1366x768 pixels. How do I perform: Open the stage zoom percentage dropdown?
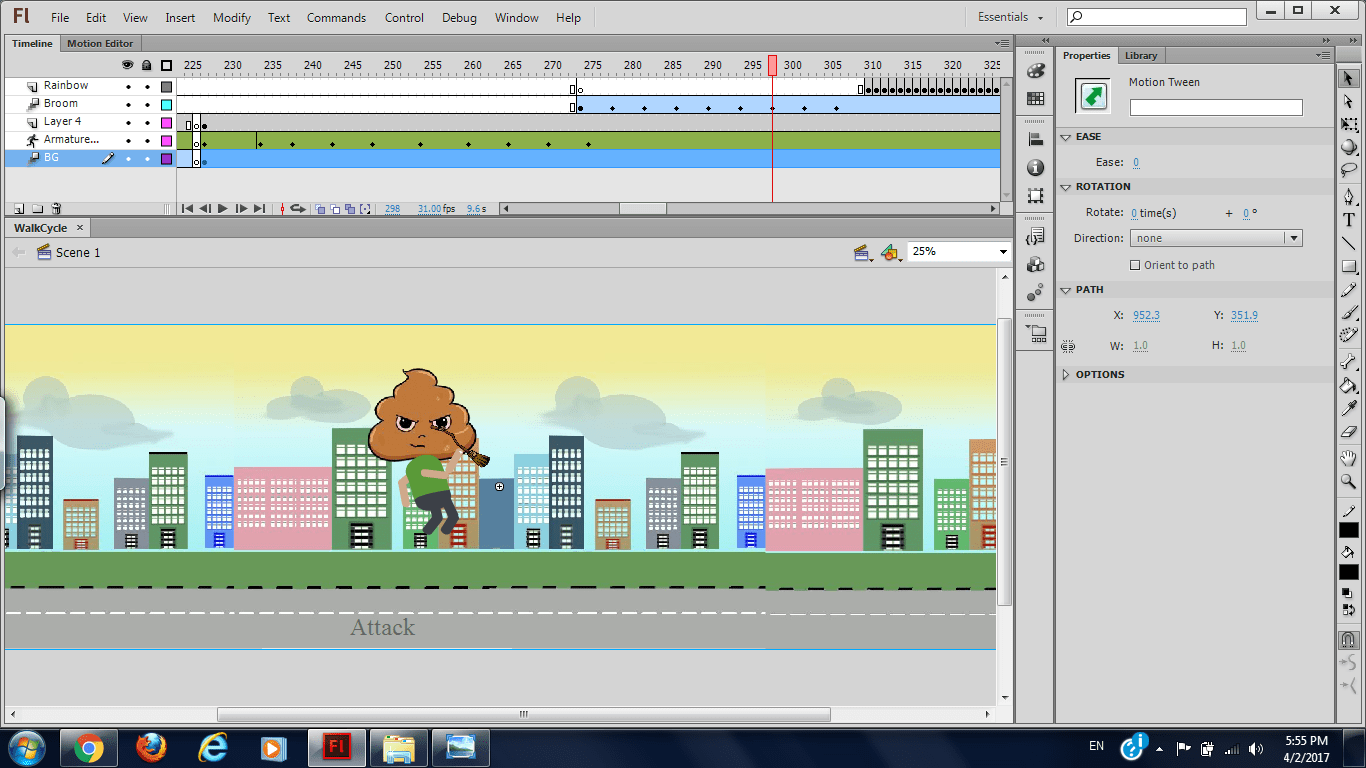(1003, 252)
